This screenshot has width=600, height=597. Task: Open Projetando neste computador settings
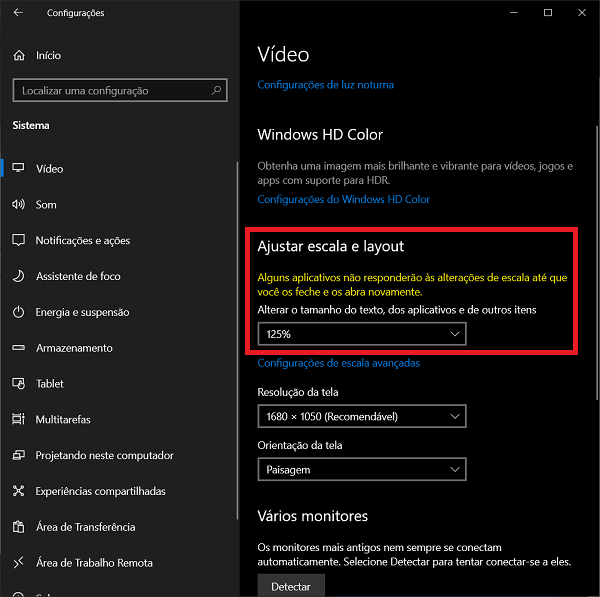click(x=104, y=455)
